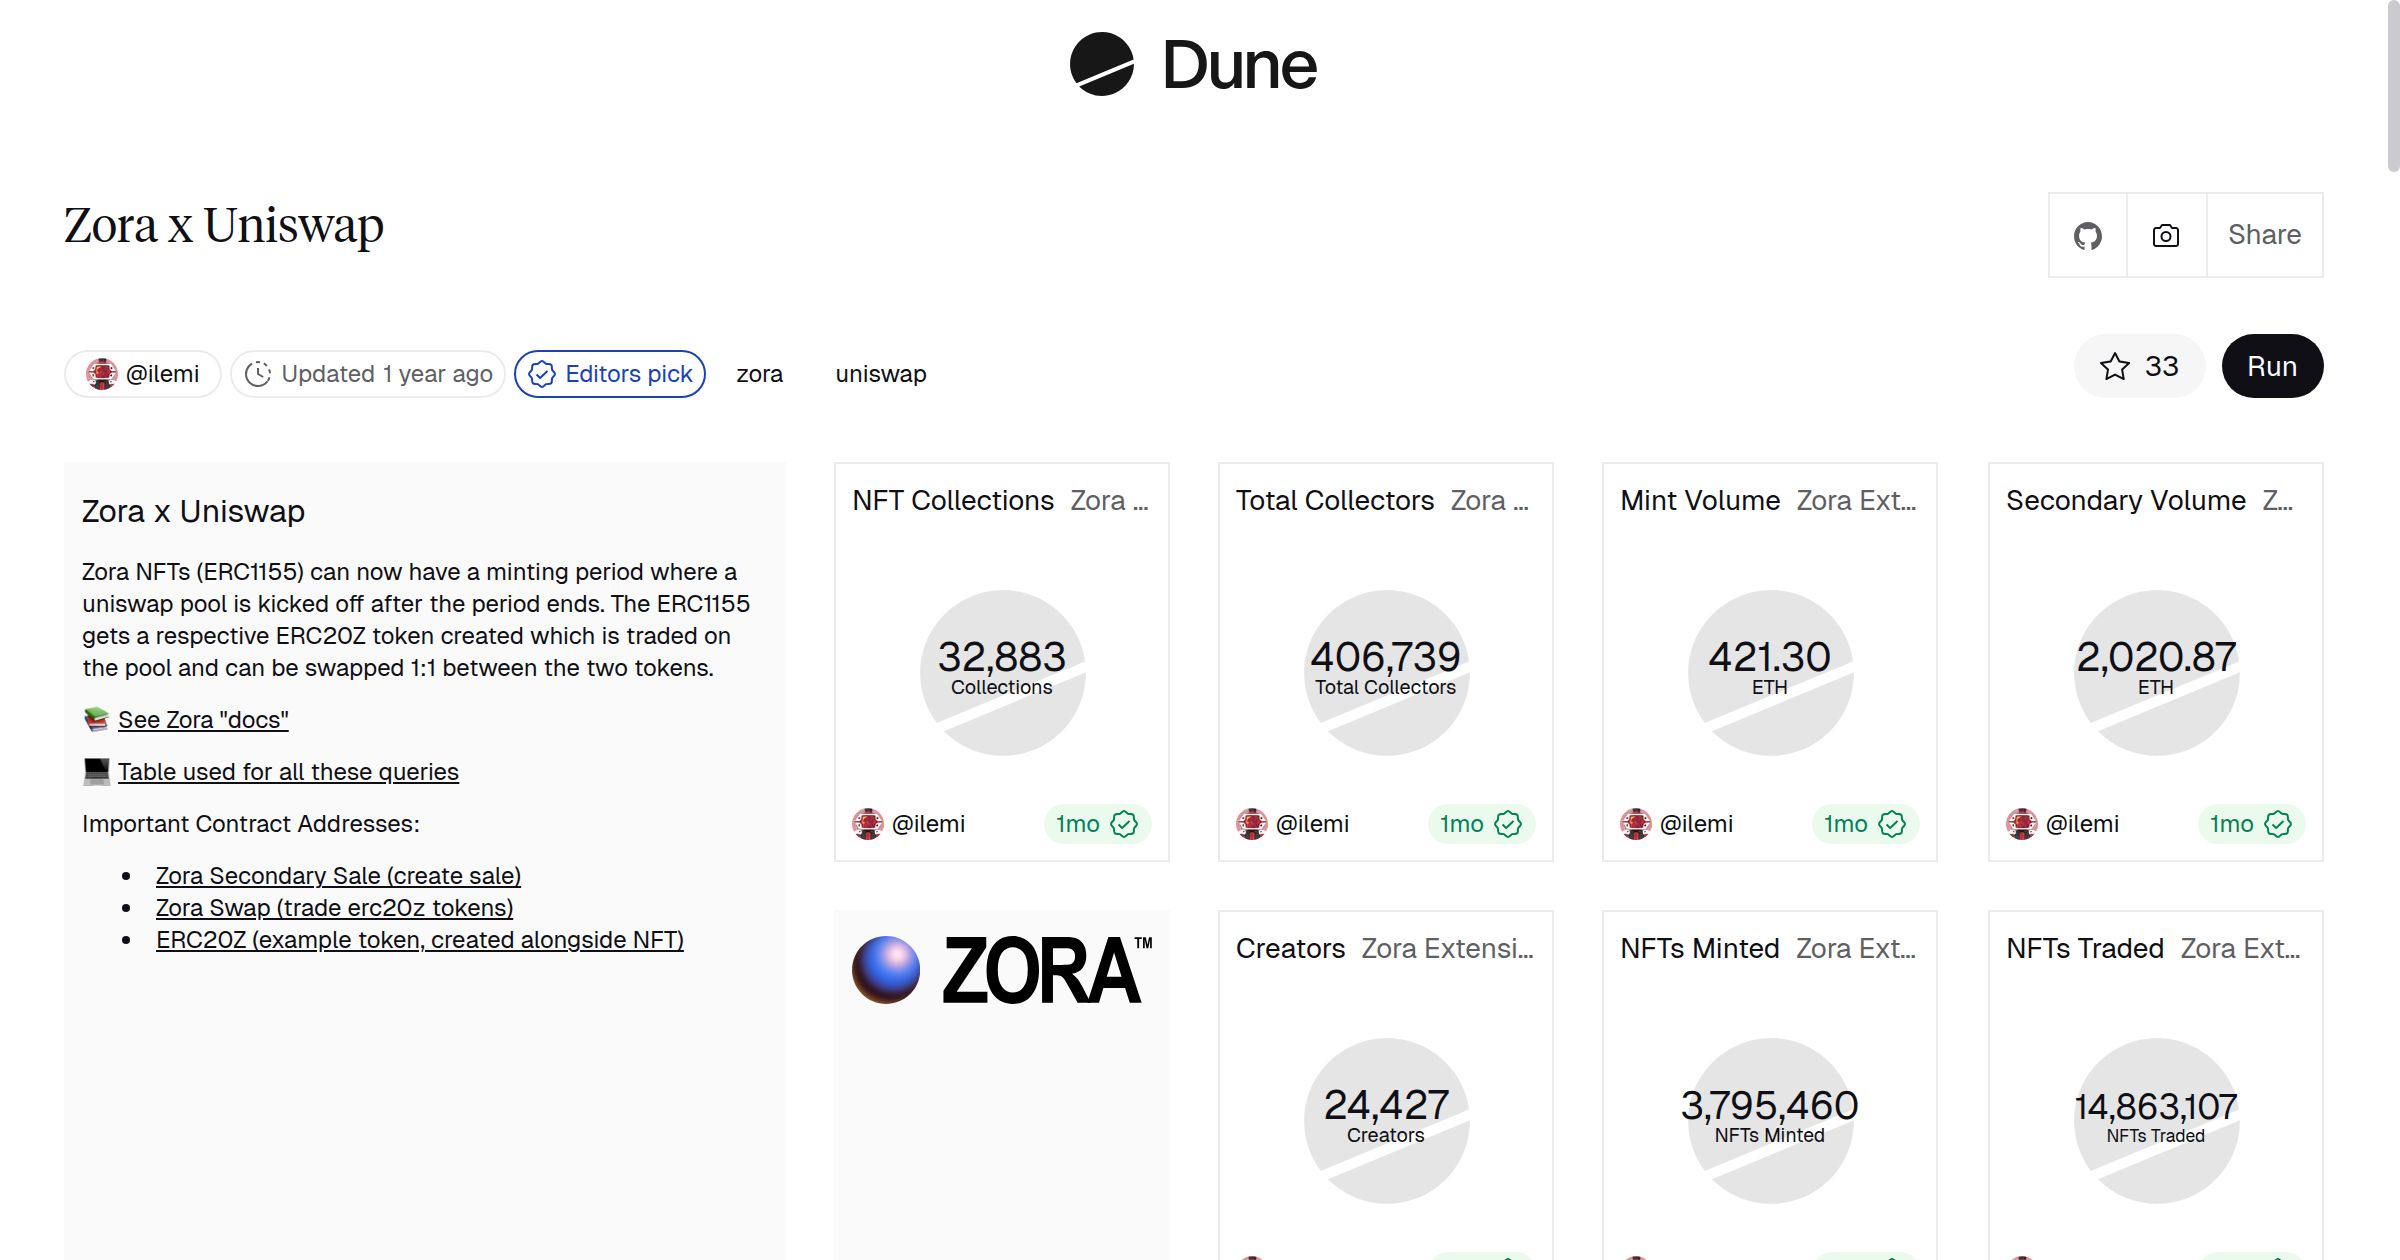Open Zora Swap trade erc20z link
This screenshot has width=2400, height=1260.
pyautogui.click(x=334, y=908)
